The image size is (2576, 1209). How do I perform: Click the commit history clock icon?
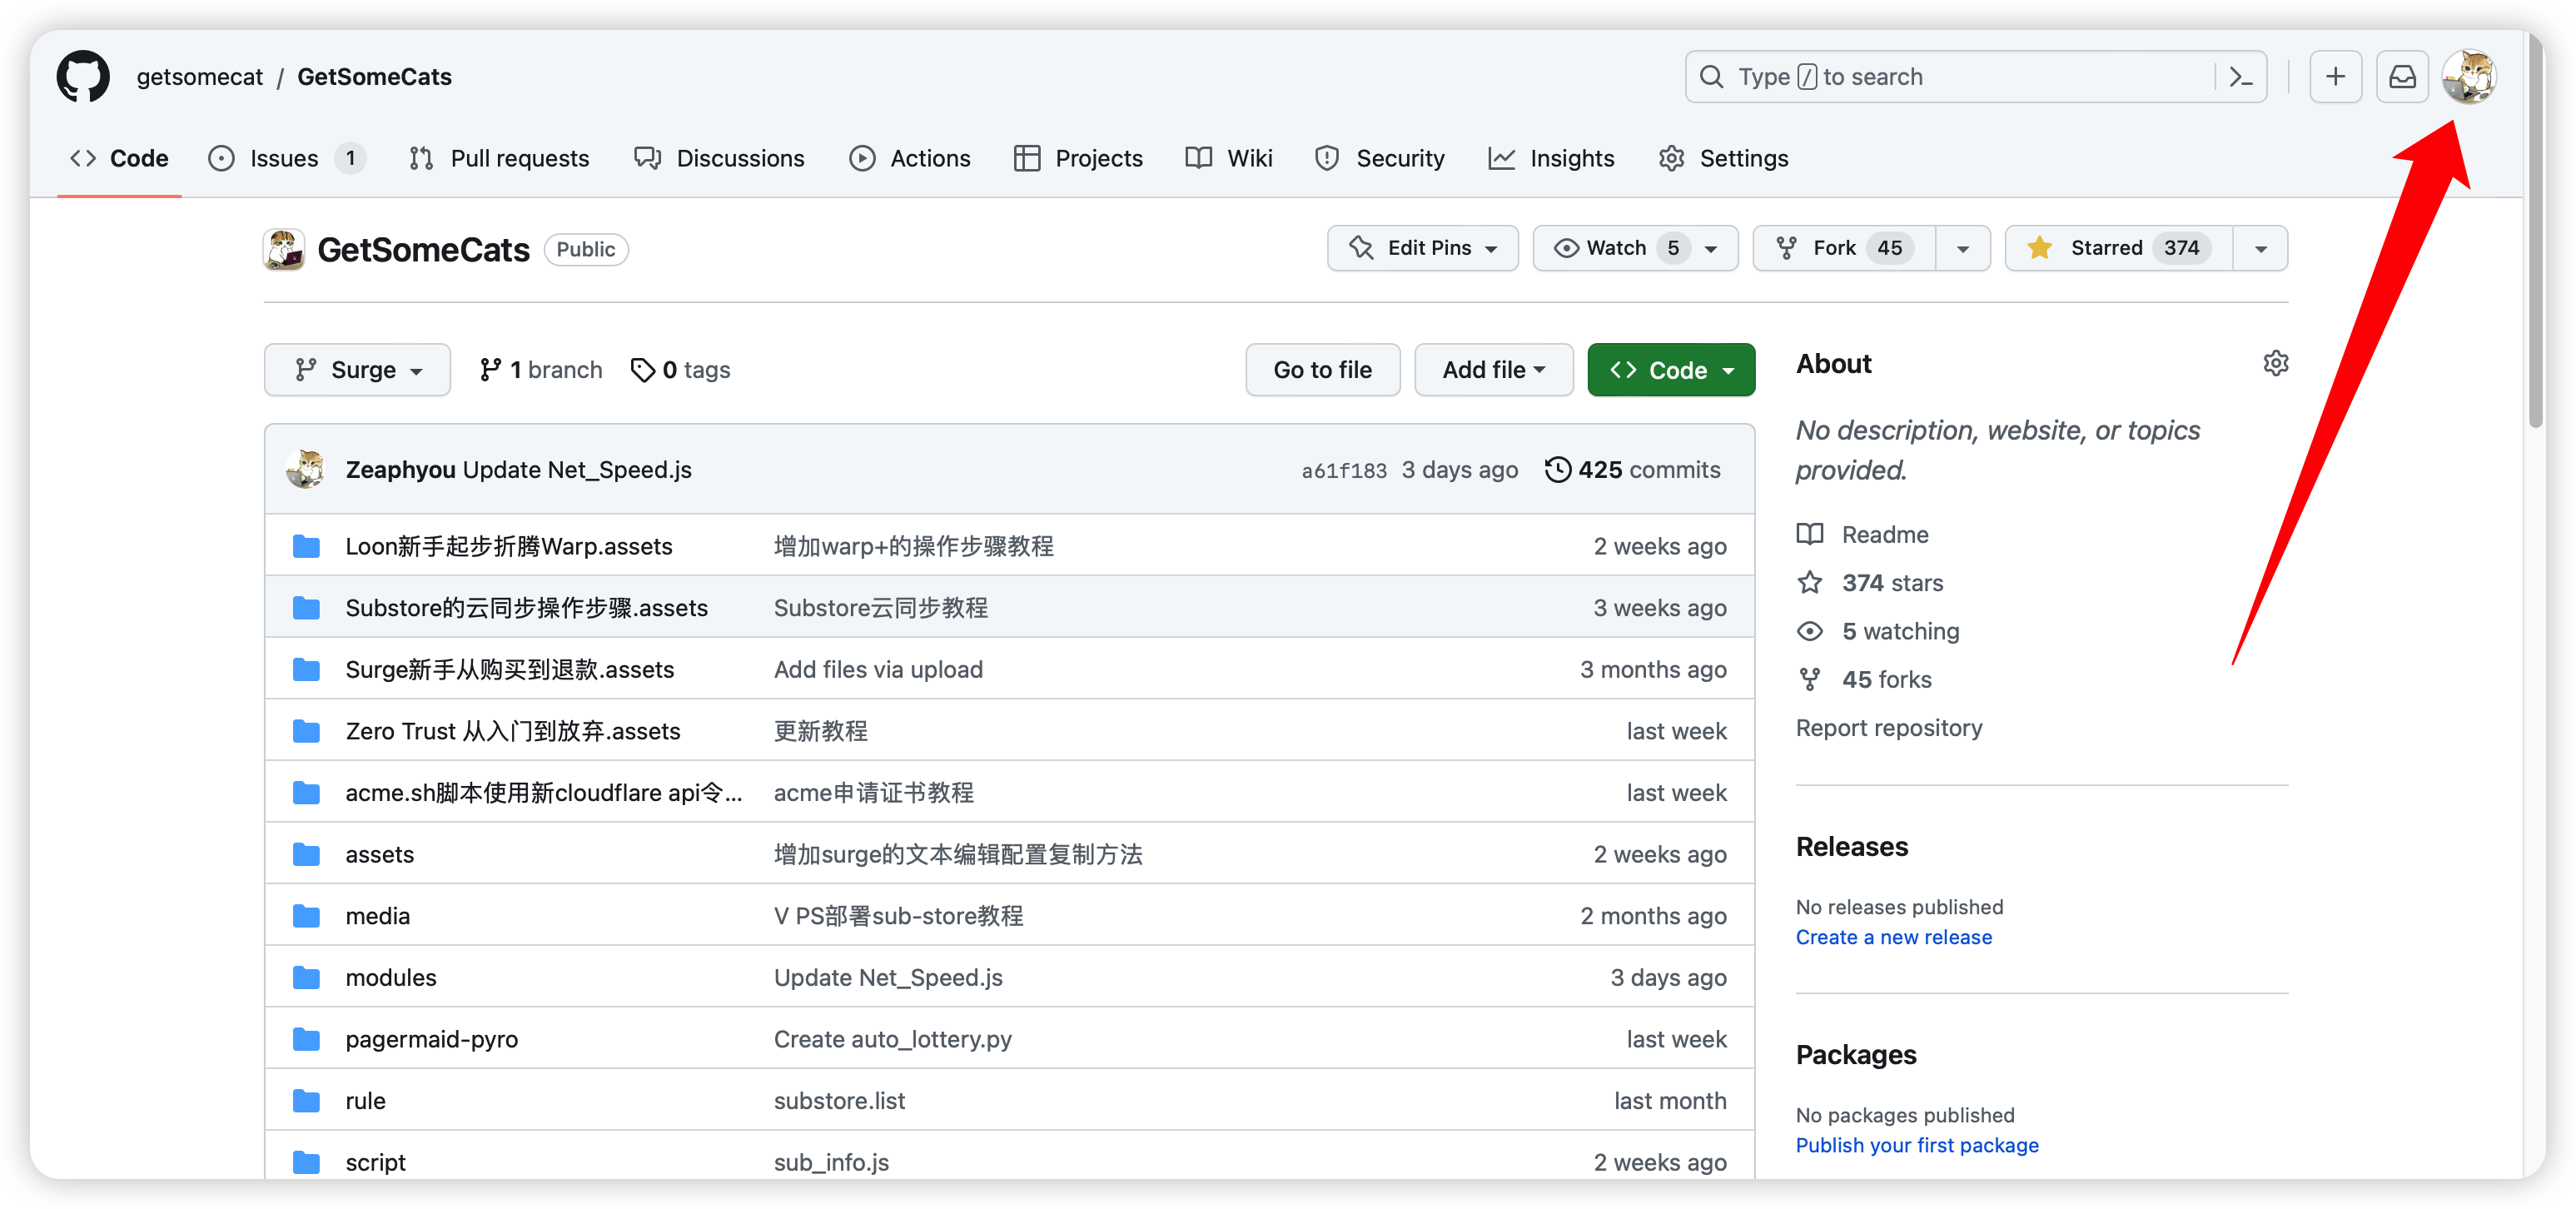point(1557,470)
